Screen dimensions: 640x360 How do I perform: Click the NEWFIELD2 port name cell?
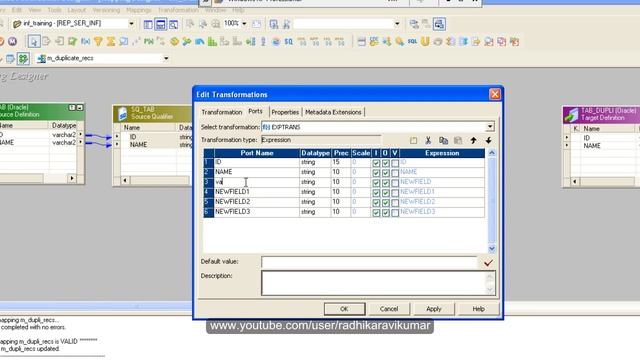click(x=257, y=202)
